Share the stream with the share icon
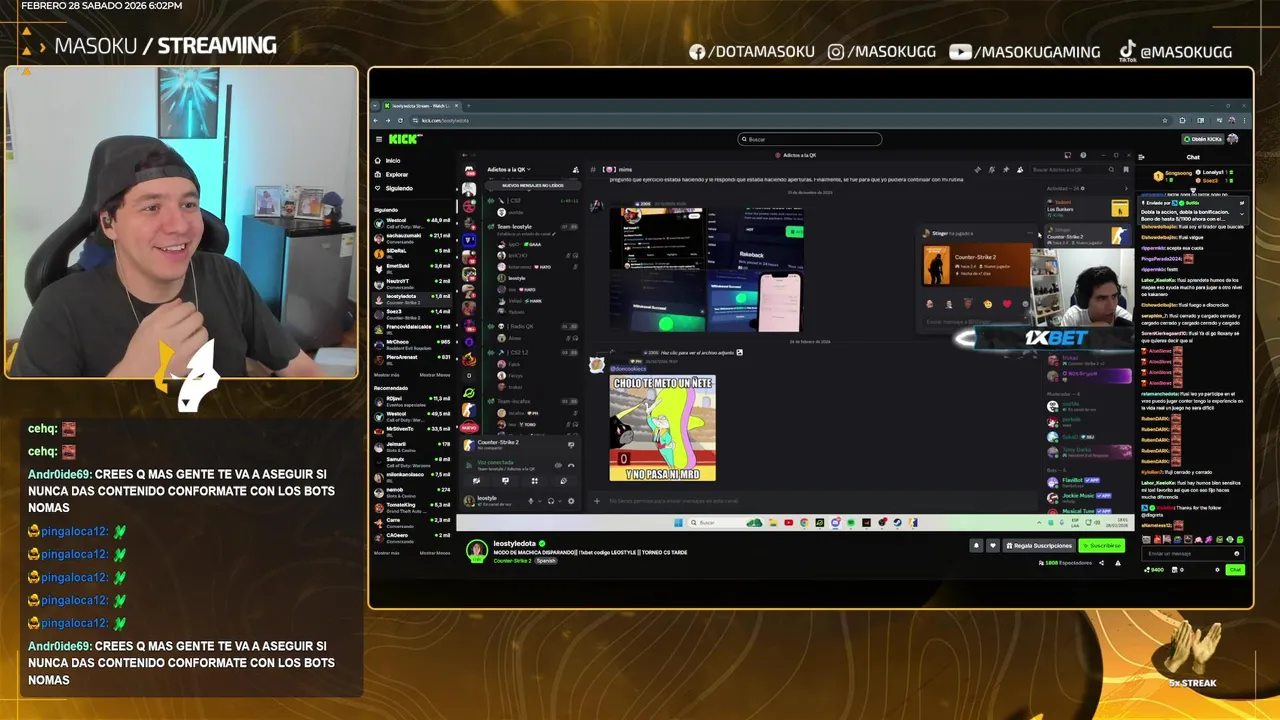 tap(1101, 563)
